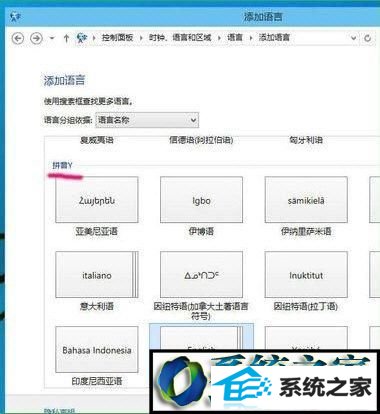The width and height of the screenshot is (380, 414).
Task: Select the Inuktitut Latin language tile
Action: pyautogui.click(x=306, y=274)
